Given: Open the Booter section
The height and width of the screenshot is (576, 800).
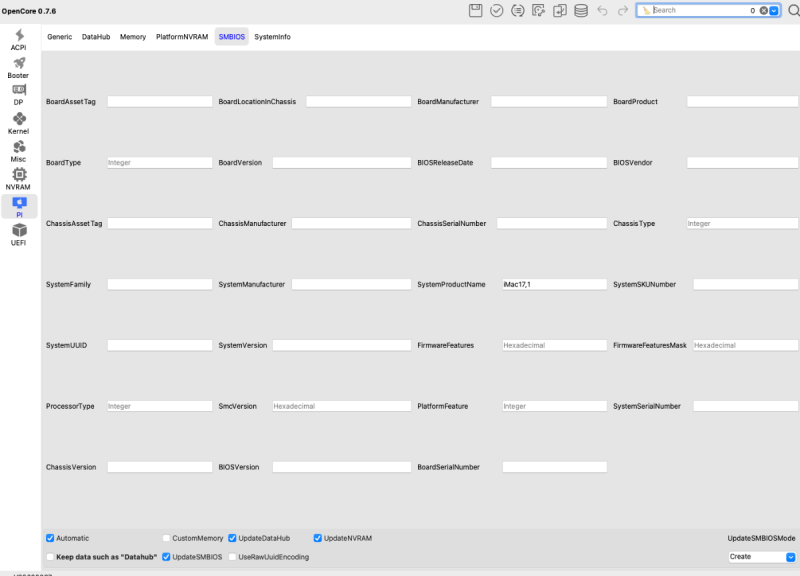Looking at the screenshot, I should pos(19,68).
